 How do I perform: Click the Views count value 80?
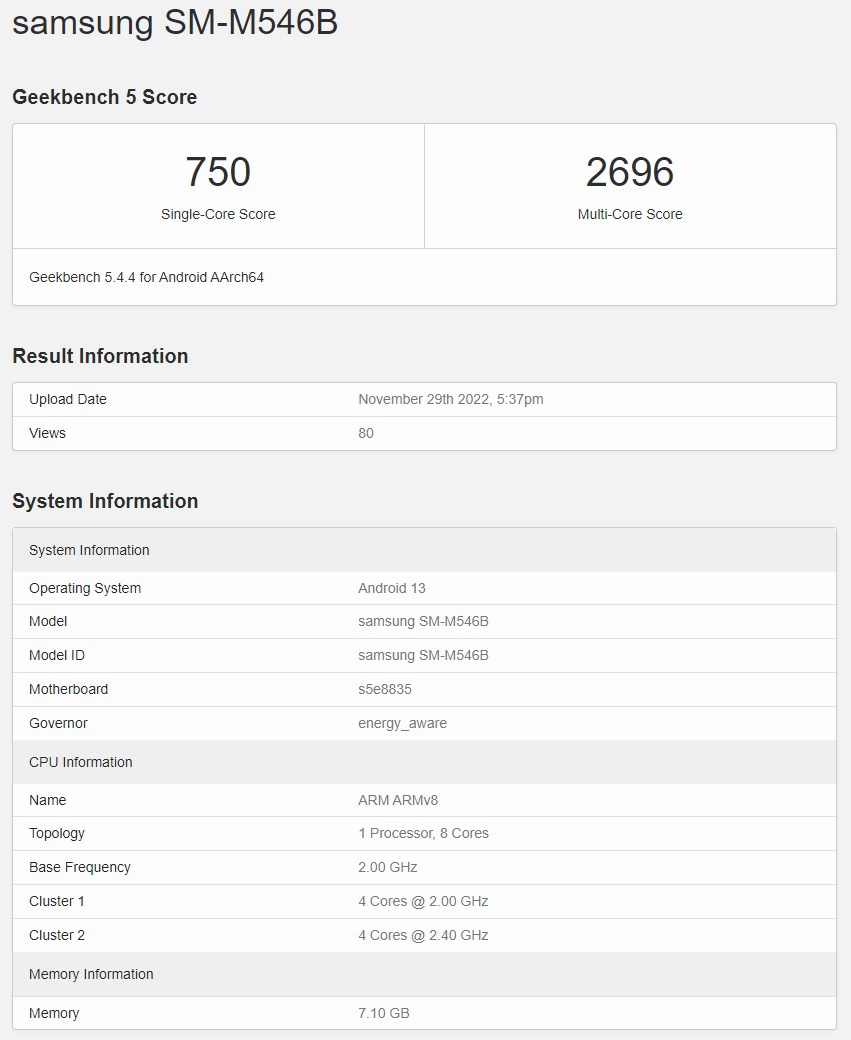366,433
